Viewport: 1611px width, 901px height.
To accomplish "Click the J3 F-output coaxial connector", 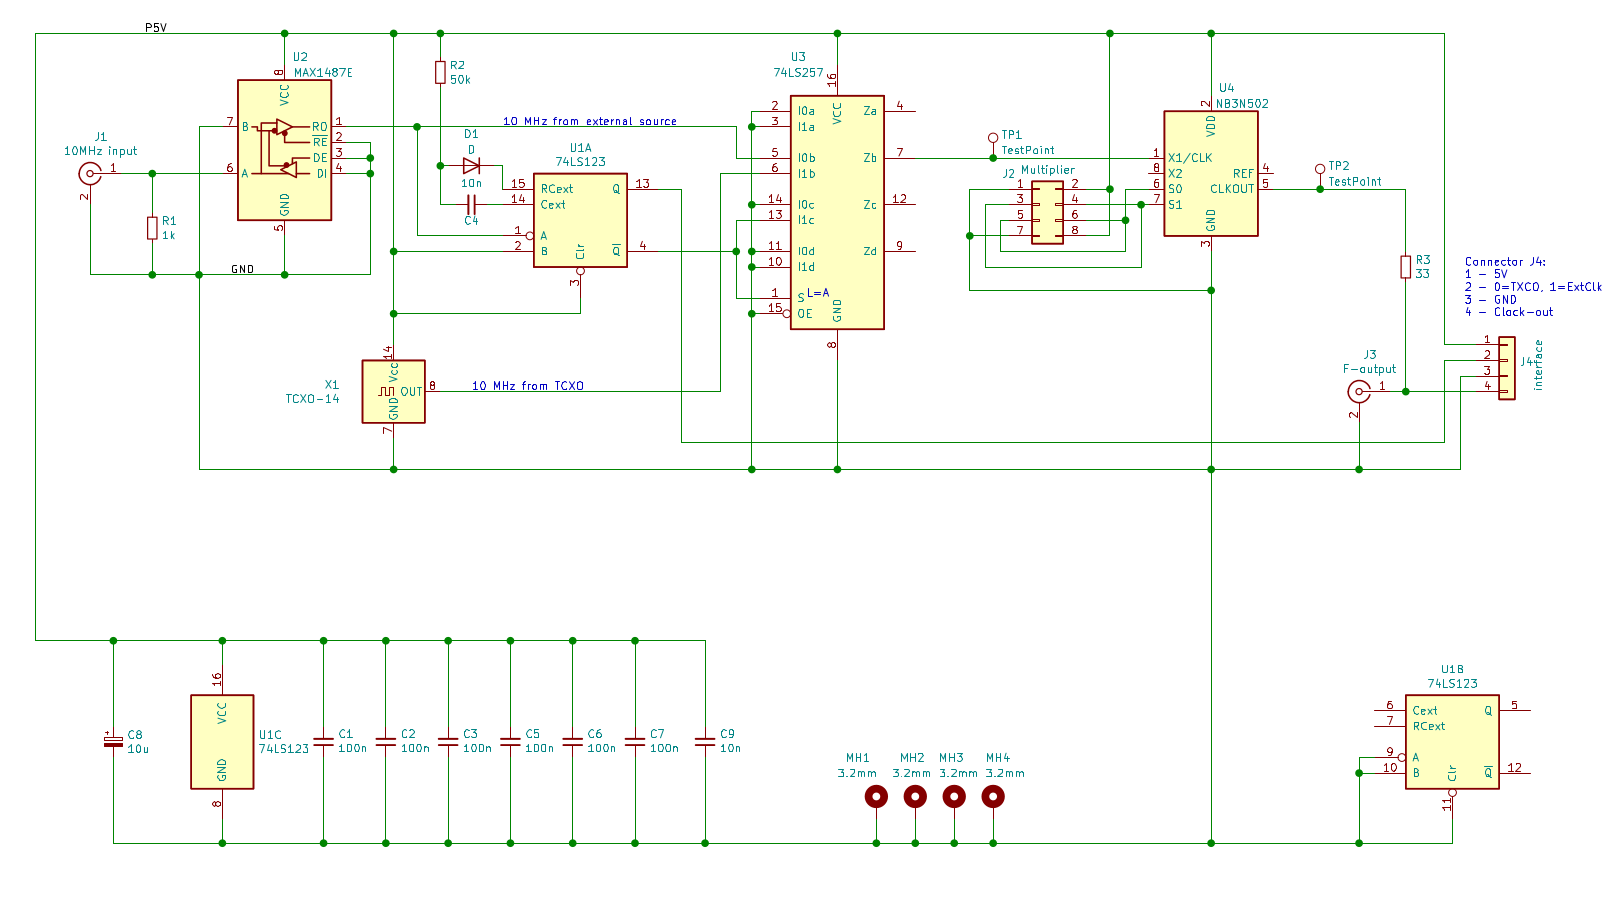I will [x=1359, y=392].
